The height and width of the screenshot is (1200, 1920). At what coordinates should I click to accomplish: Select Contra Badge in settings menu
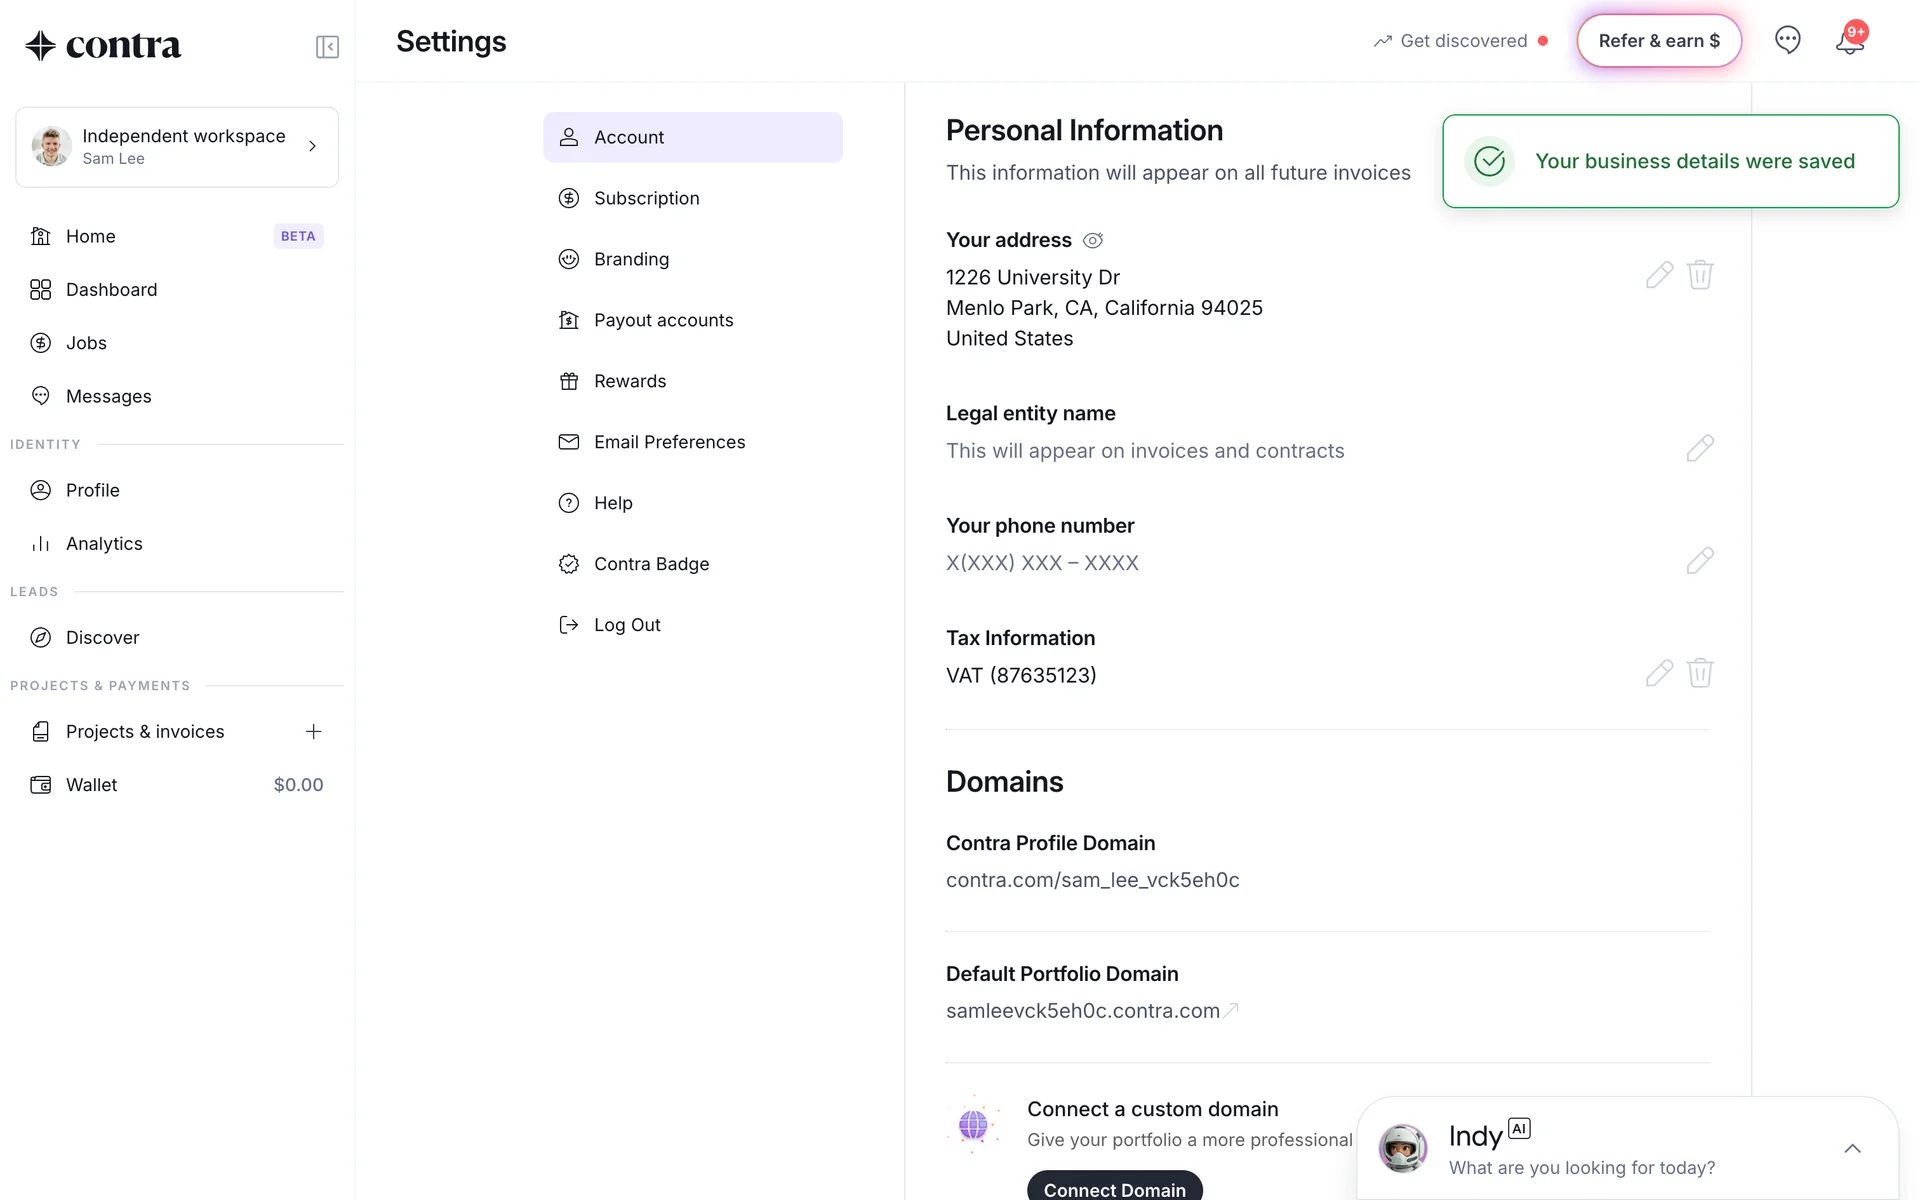point(651,564)
